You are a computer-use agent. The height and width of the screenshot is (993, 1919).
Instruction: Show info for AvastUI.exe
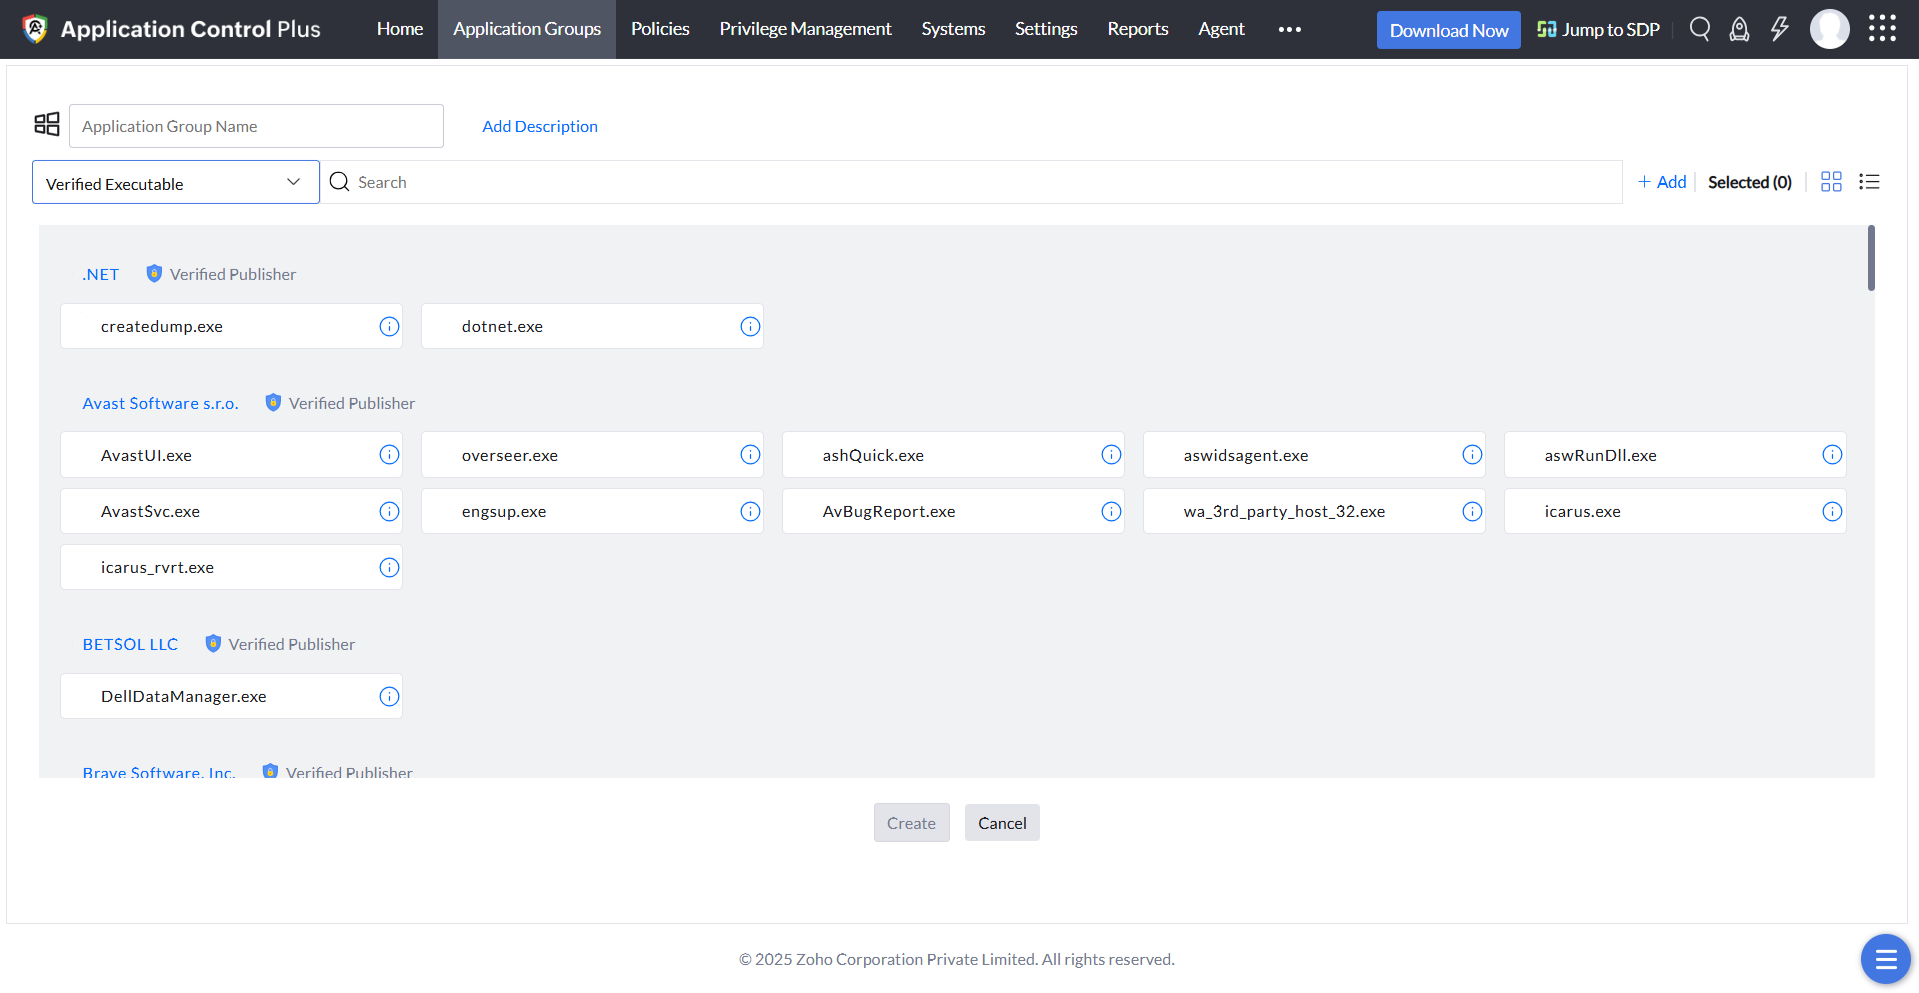pyautogui.click(x=389, y=455)
